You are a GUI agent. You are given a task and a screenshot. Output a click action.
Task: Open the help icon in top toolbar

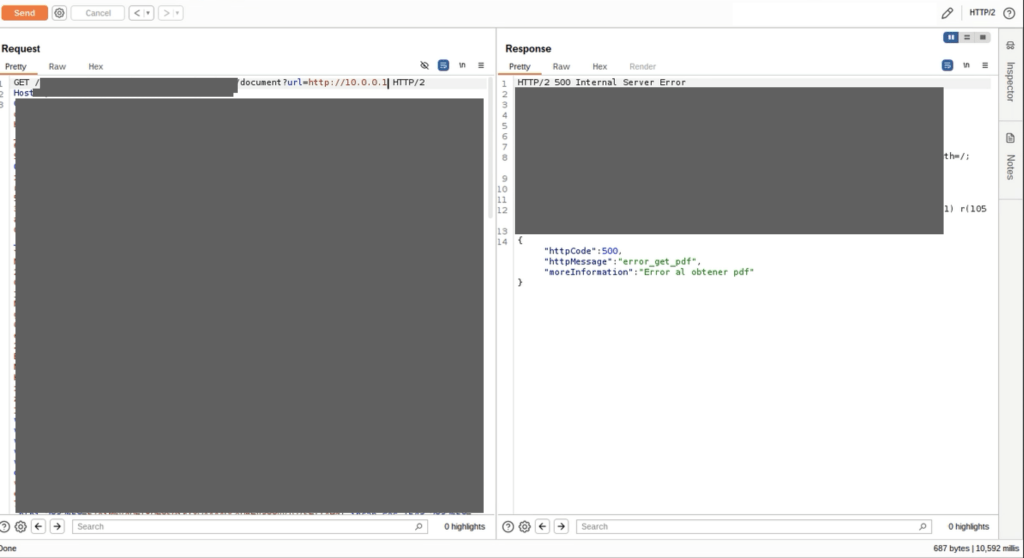point(1009,13)
